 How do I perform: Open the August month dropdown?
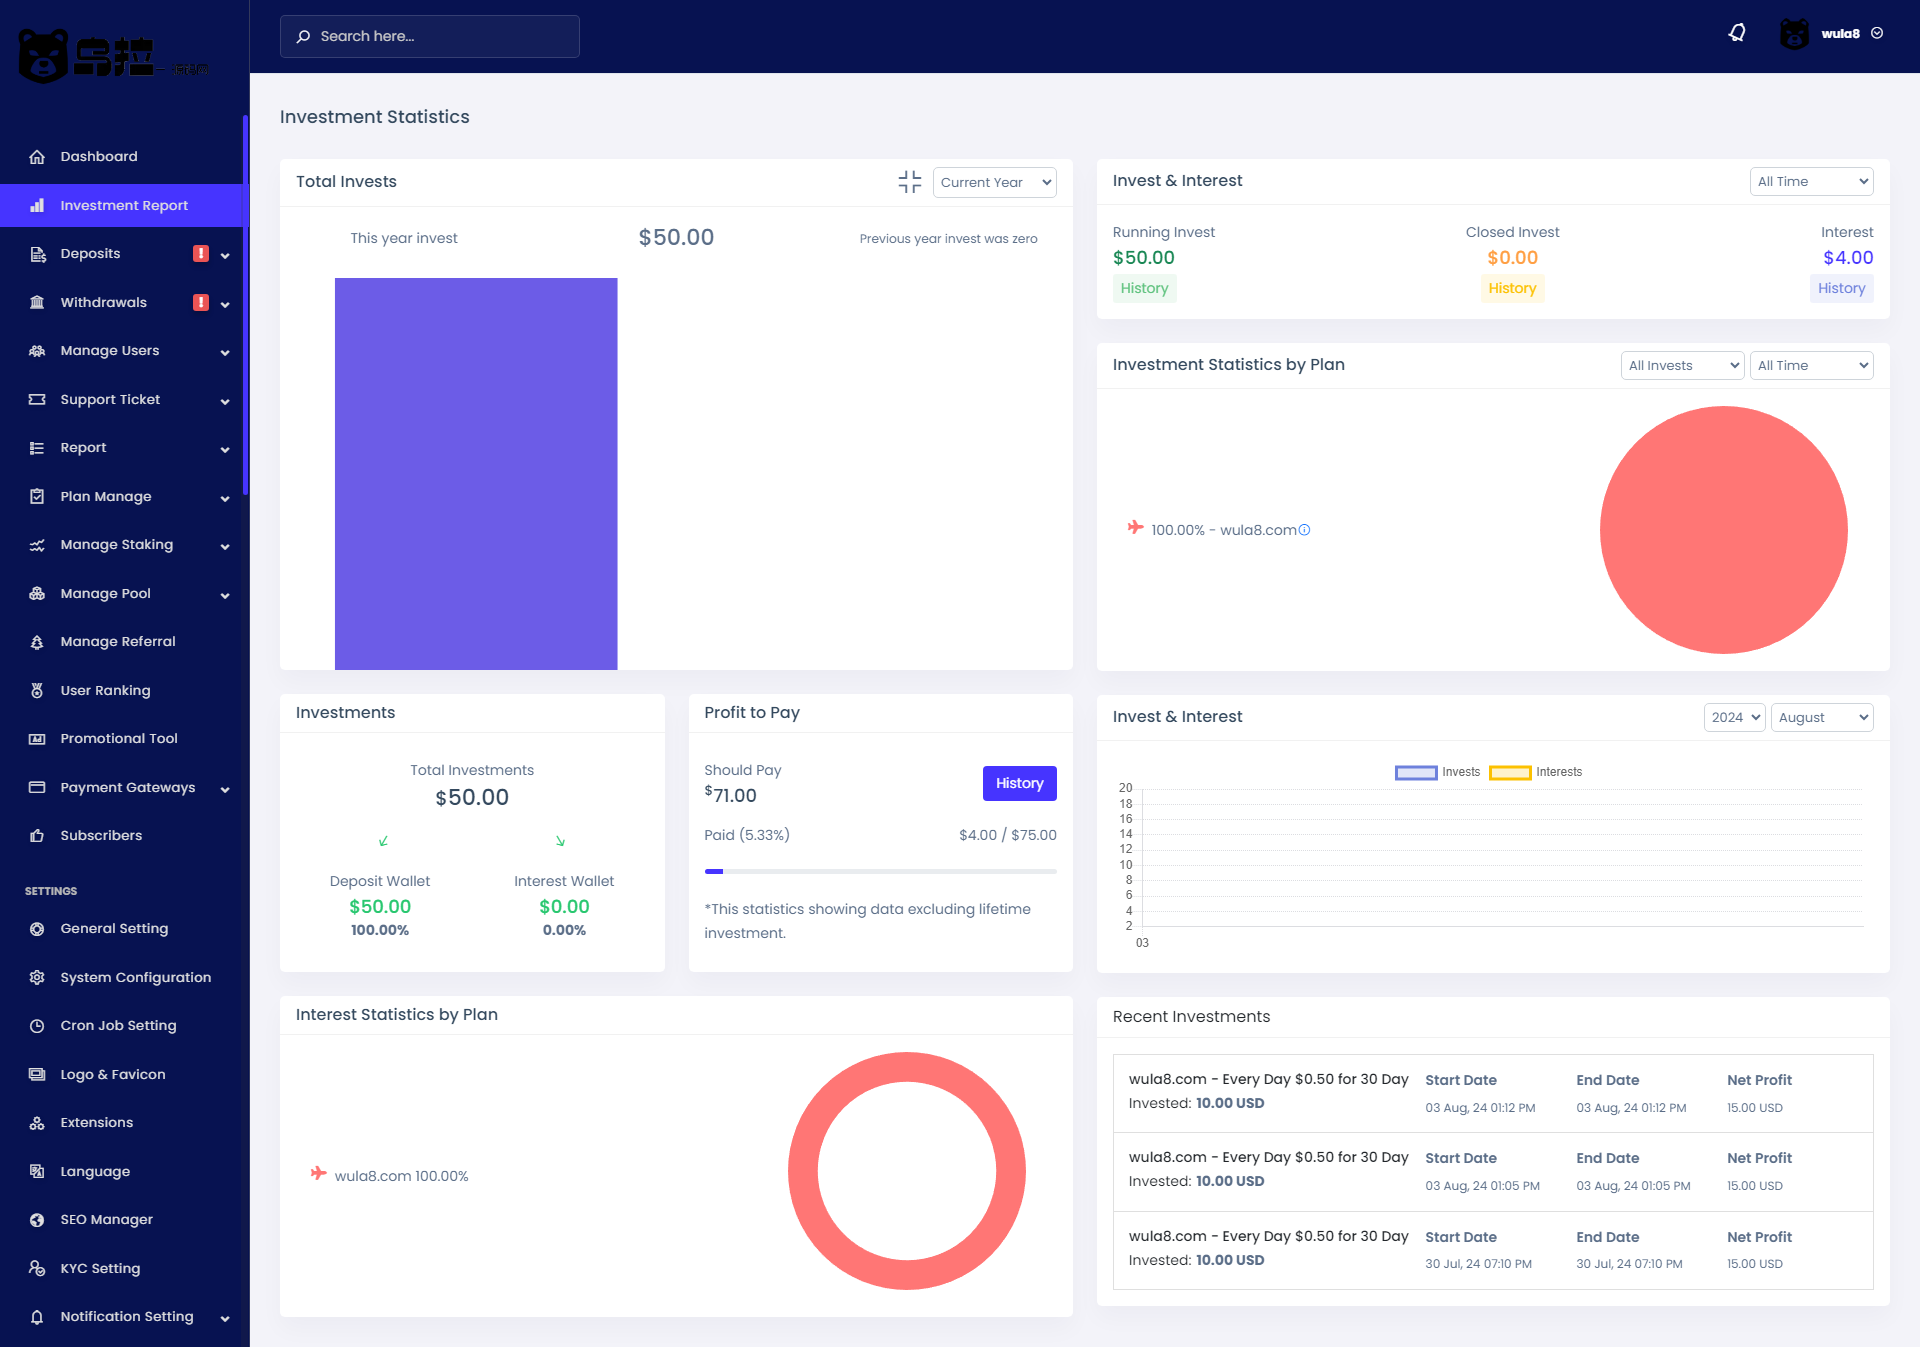(1821, 718)
